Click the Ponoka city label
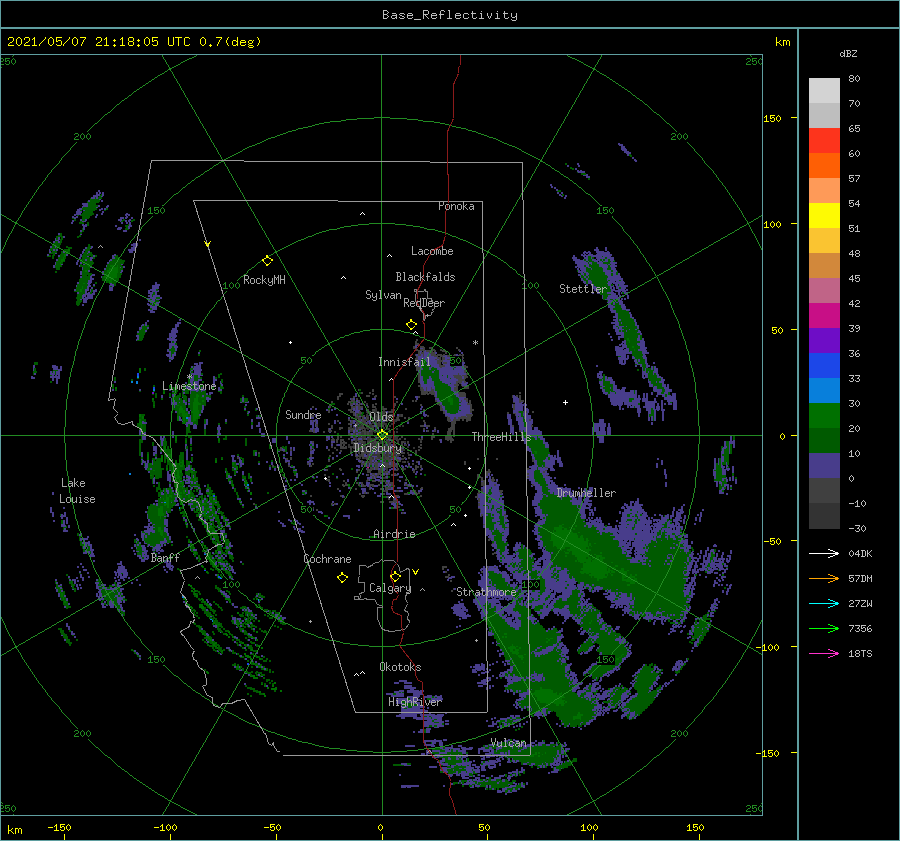Viewport: 900px width, 841px height. coord(456,206)
